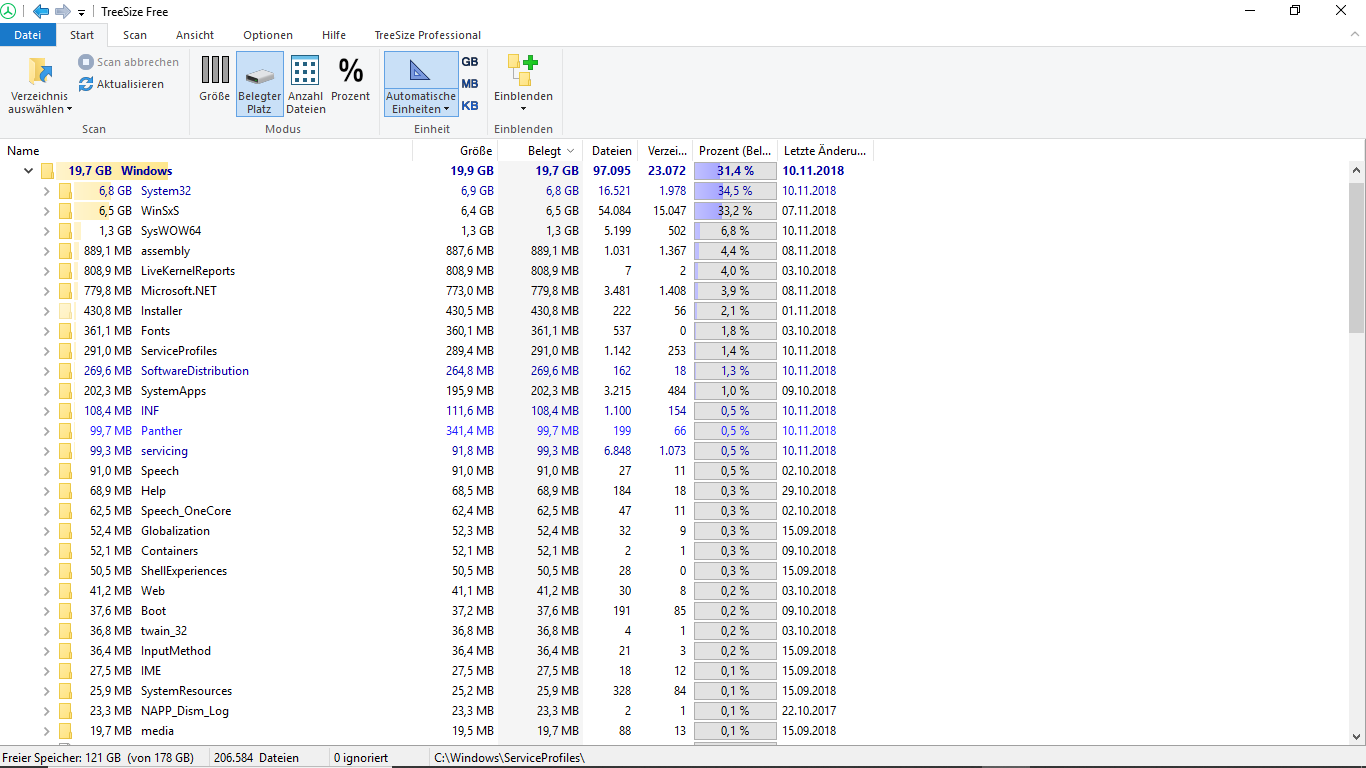The width and height of the screenshot is (1366, 768).
Task: Sort by the Dateien column header
Action: pyautogui.click(x=611, y=151)
